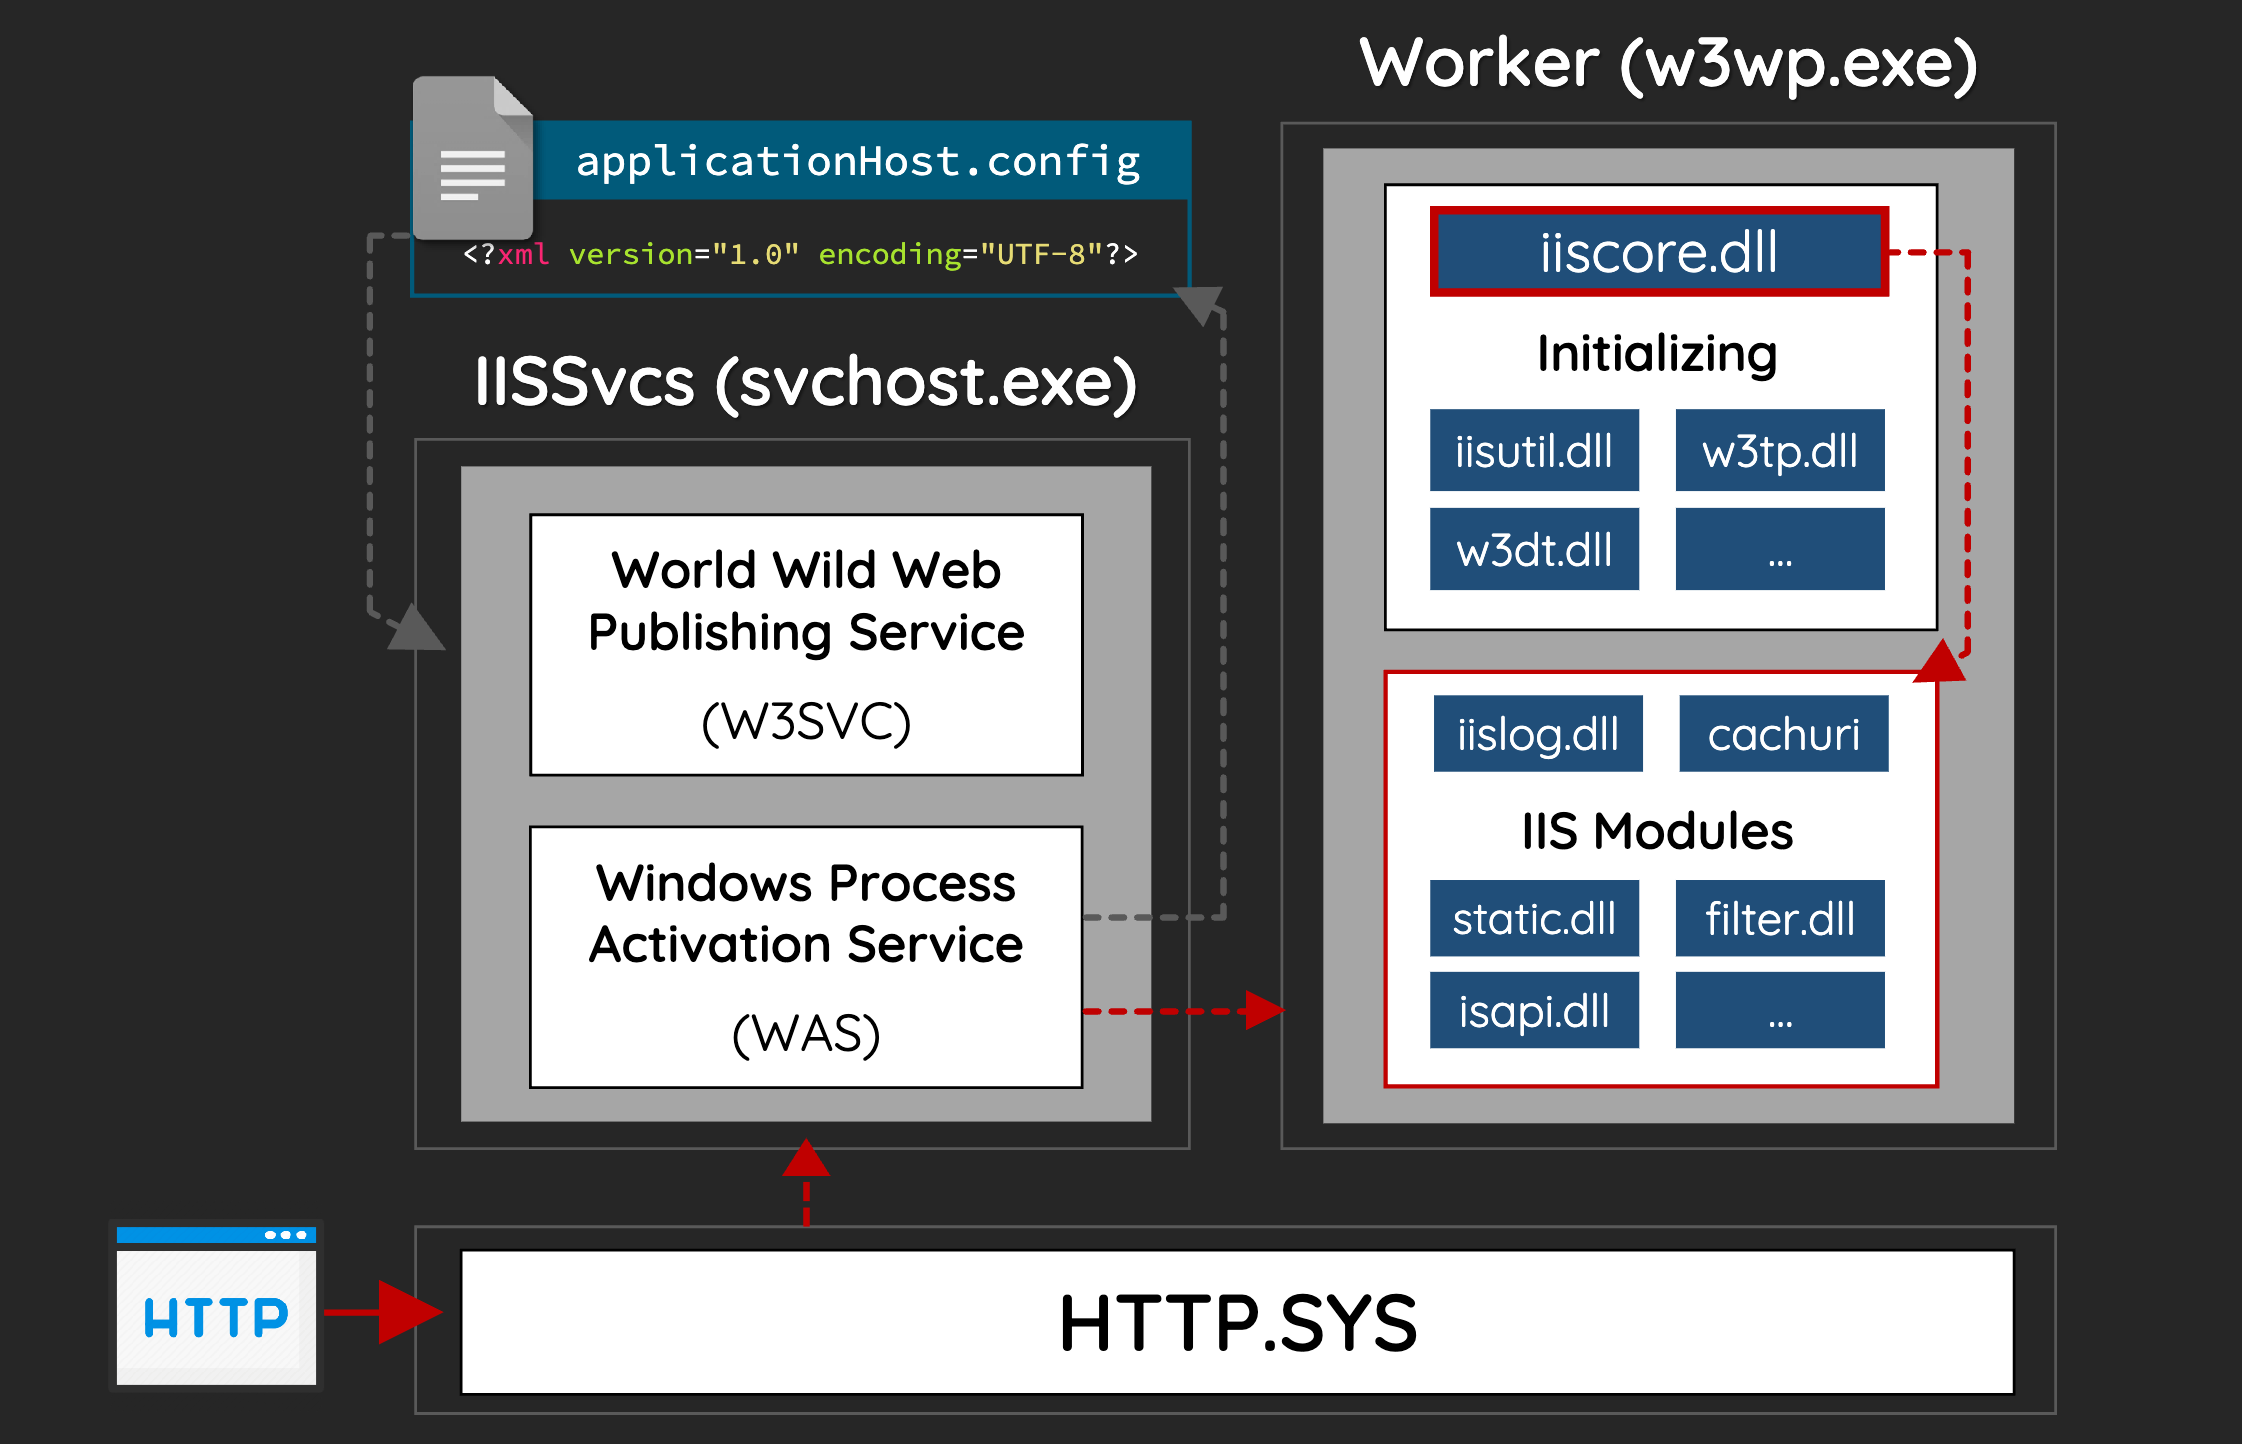2242x1444 pixels.
Task: Click the HTTP.SYS box
Action: click(x=1237, y=1322)
